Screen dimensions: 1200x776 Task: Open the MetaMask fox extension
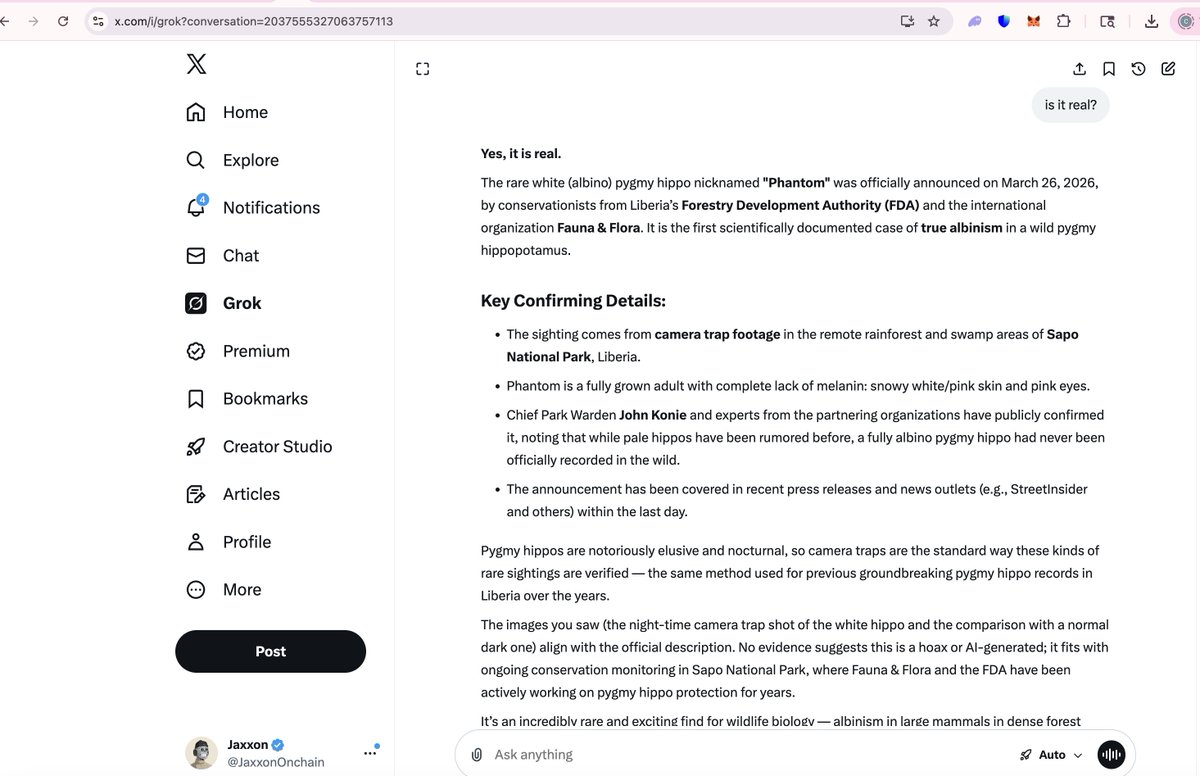[1034, 21]
